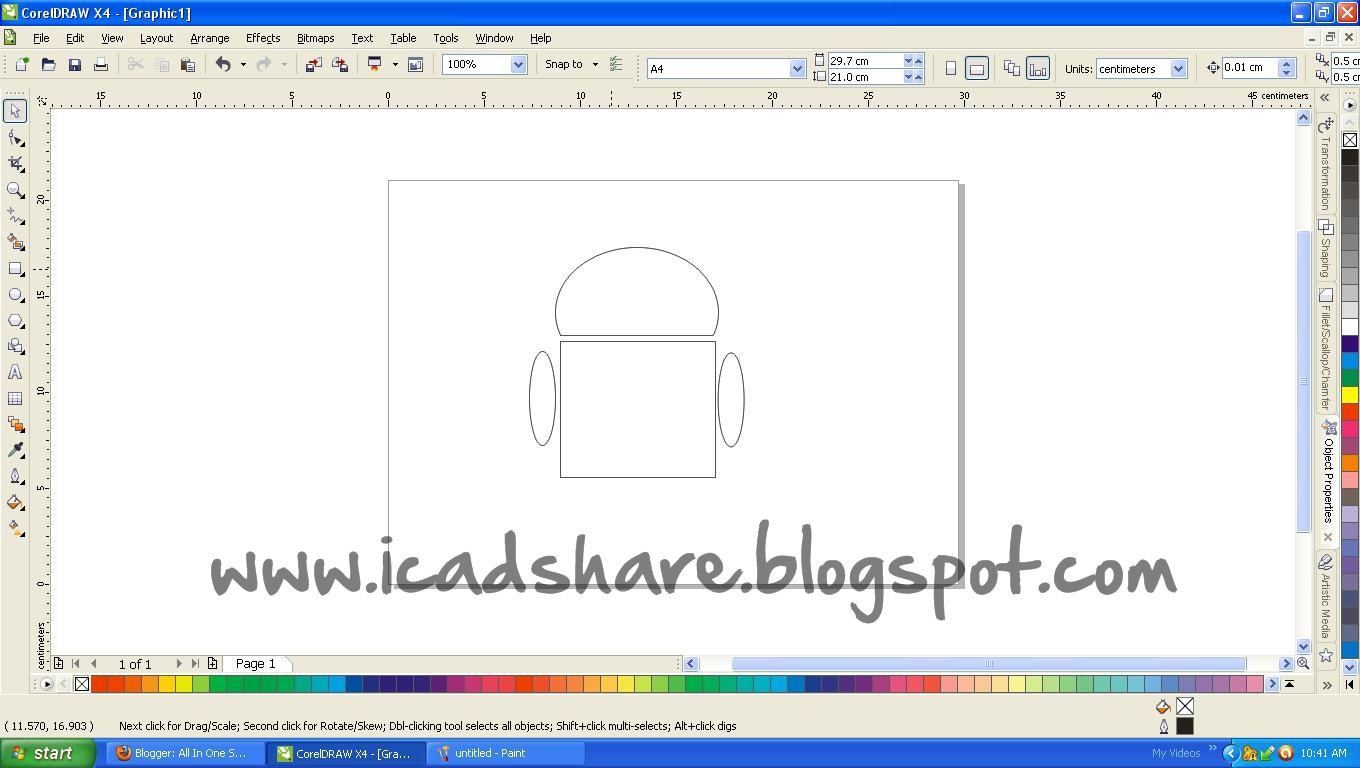Open the Arrange menu
Viewport: 1360px width, 768px height.
tap(209, 38)
